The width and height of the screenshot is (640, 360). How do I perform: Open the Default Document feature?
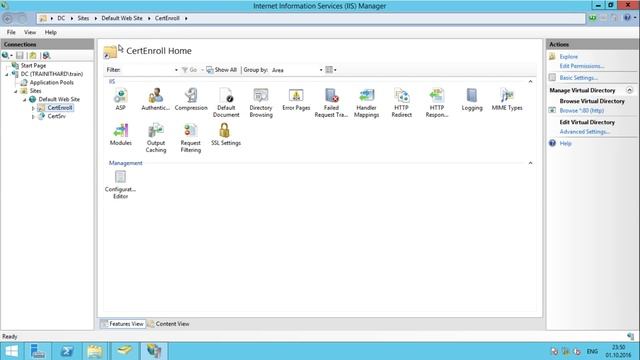[x=226, y=103]
